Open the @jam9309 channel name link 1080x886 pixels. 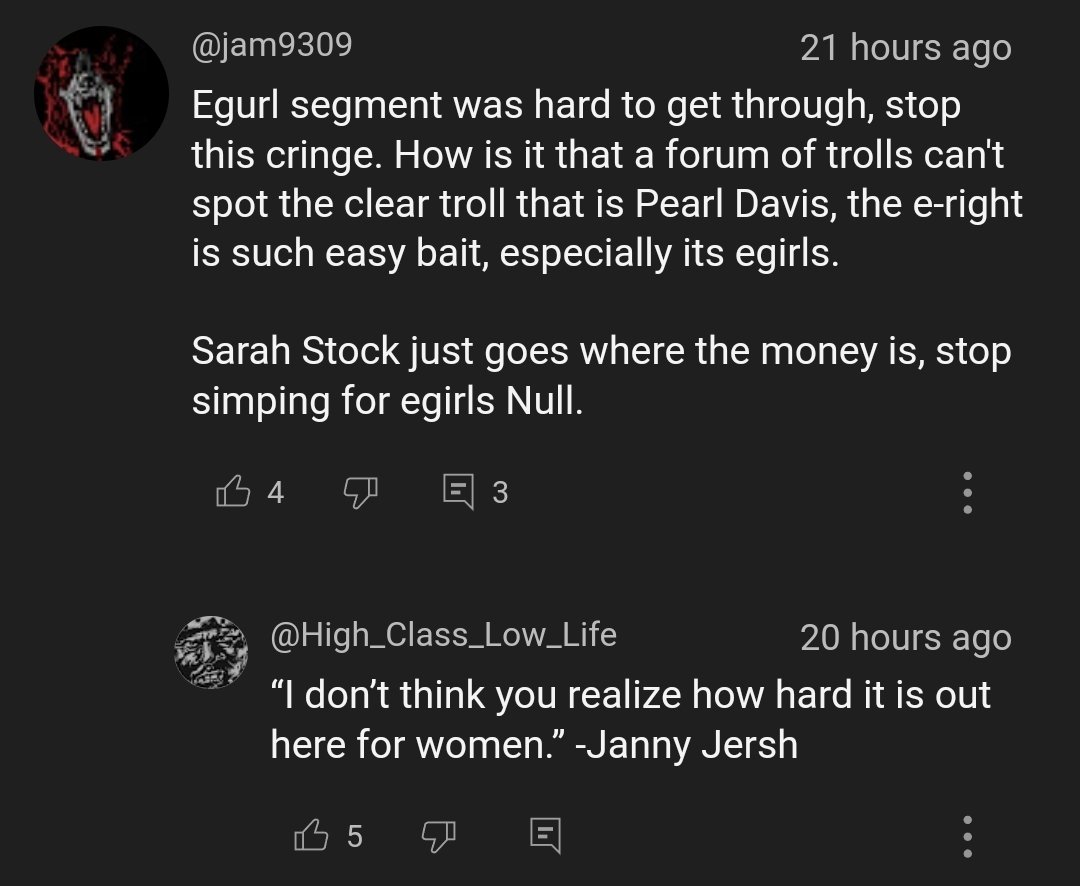[272, 45]
